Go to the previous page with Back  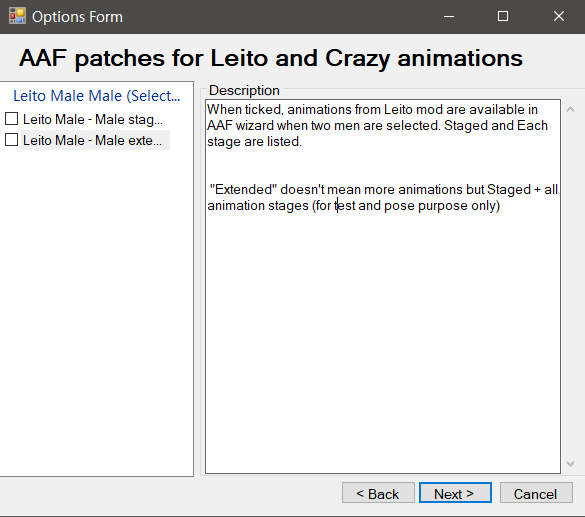[x=378, y=493]
